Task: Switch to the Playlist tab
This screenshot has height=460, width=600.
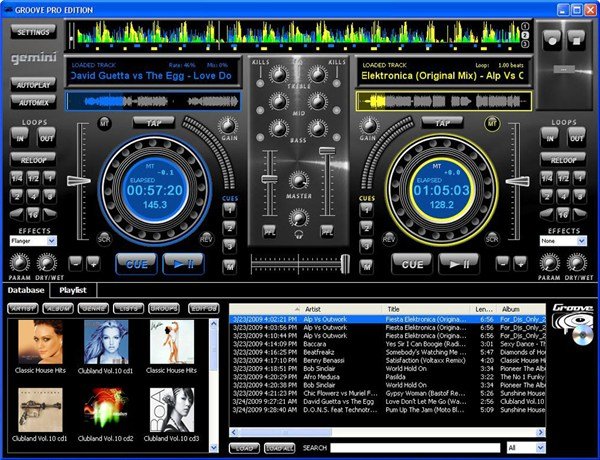Action: [x=73, y=290]
